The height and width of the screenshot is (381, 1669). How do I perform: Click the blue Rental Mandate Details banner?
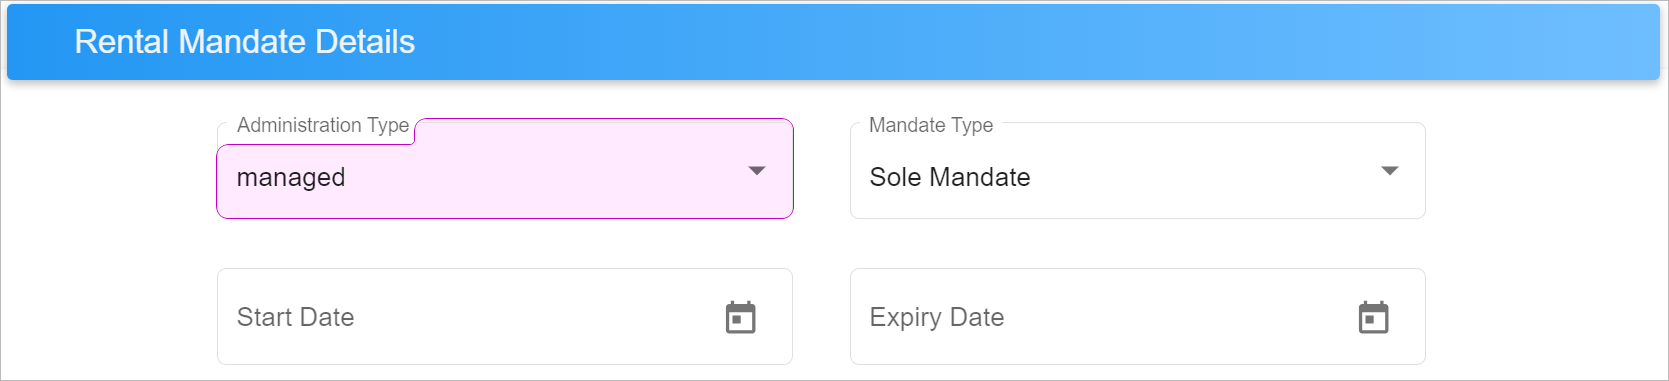point(833,42)
